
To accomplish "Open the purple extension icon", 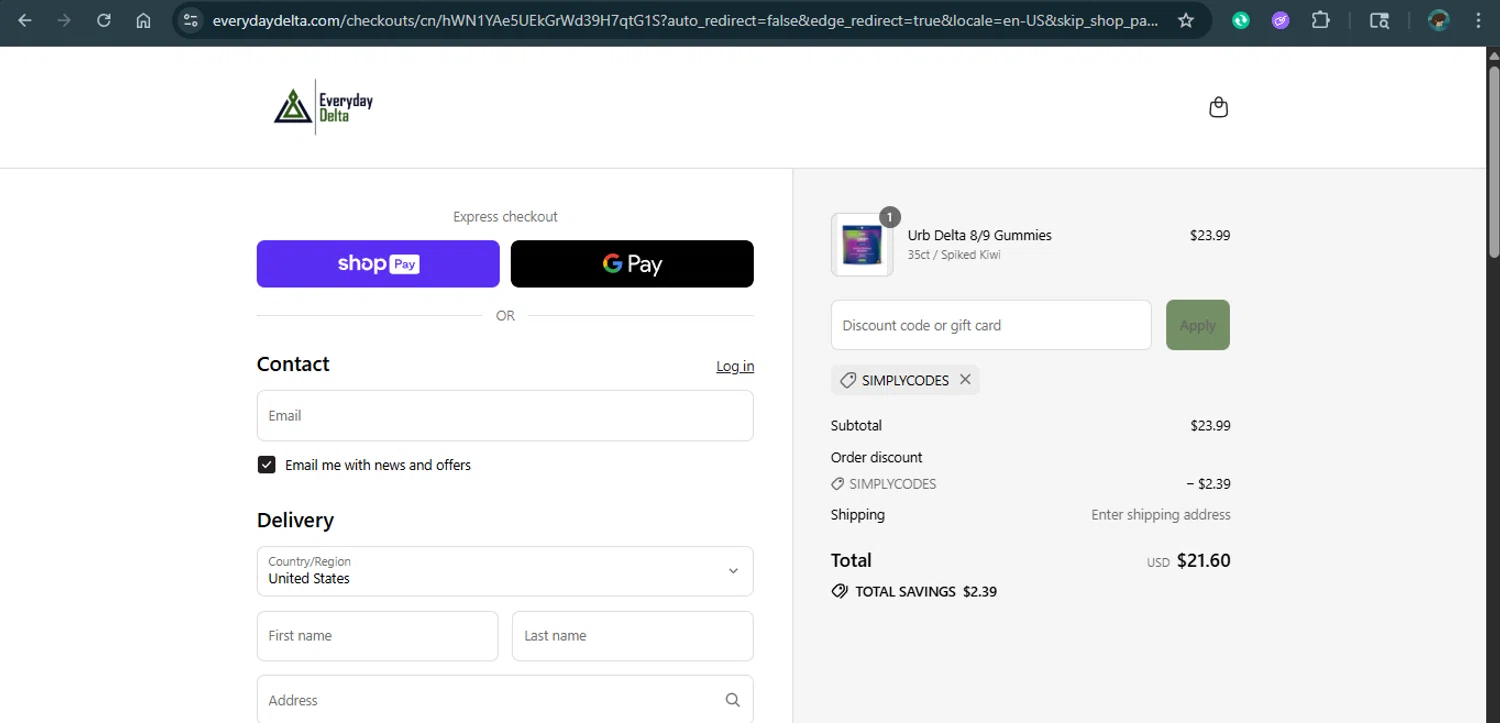I will [x=1281, y=20].
